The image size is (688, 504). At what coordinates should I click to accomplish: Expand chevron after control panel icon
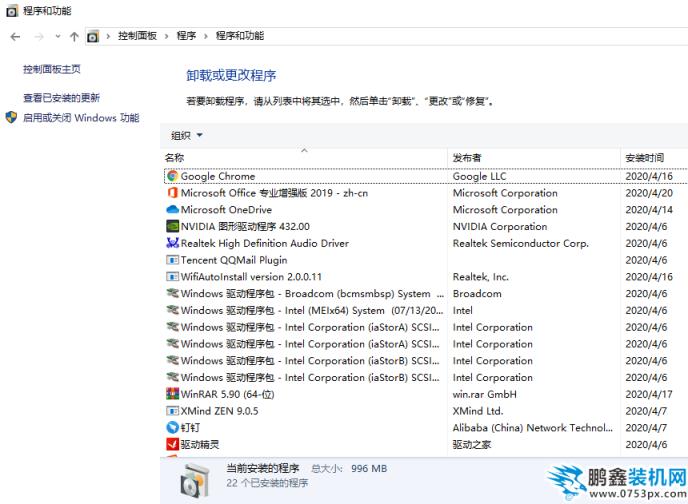108,36
